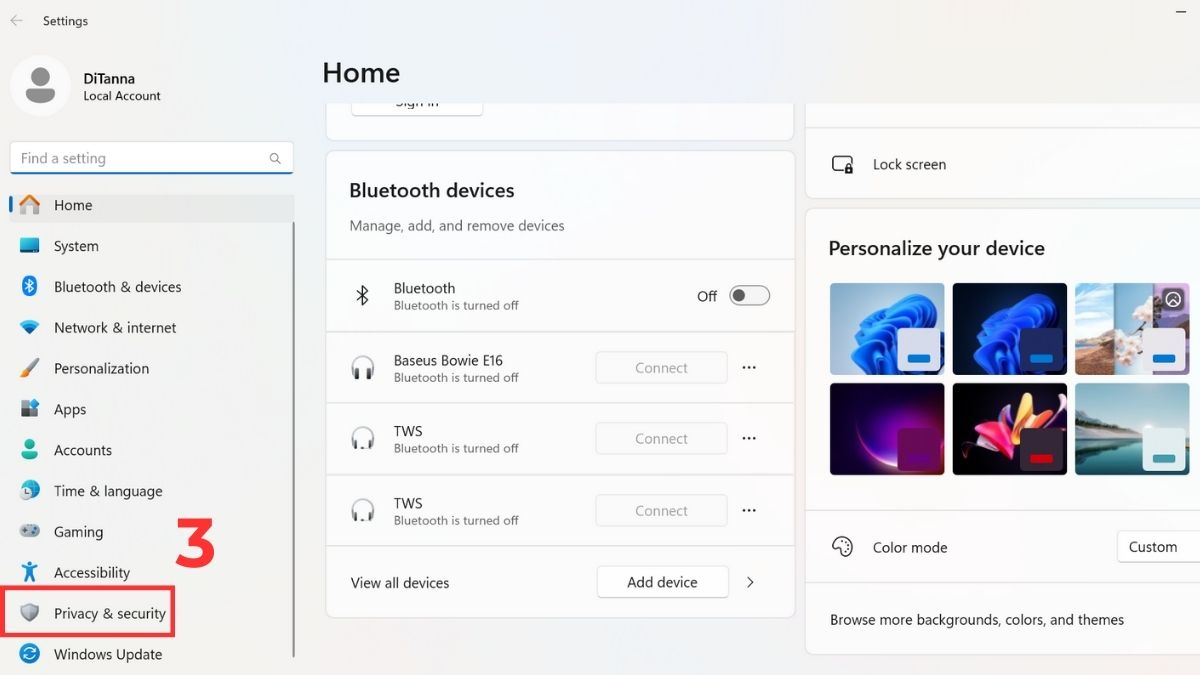Open Accessibility settings
1200x675 pixels.
pos(151,573)
